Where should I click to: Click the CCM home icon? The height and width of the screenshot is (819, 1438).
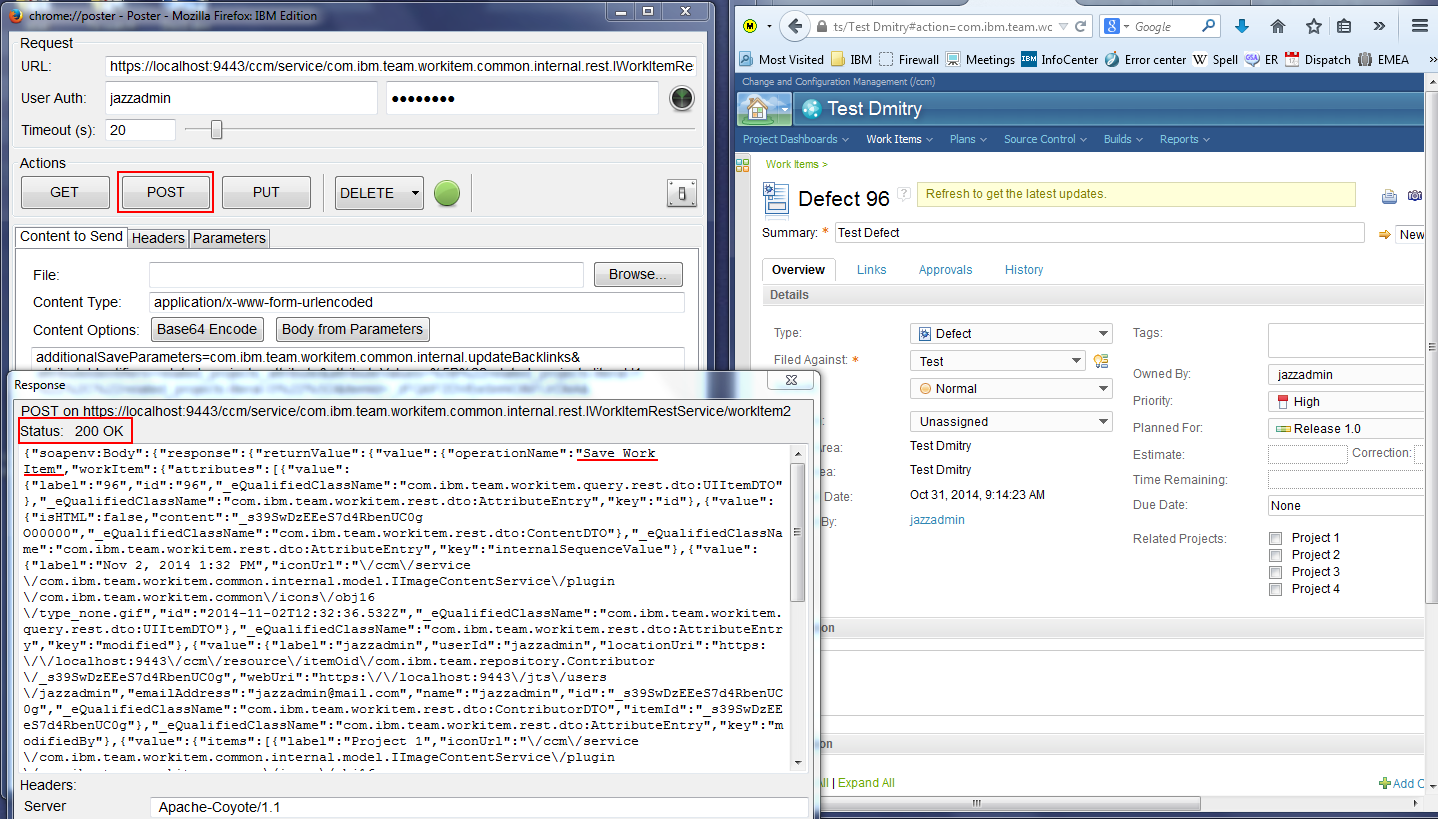[x=757, y=108]
